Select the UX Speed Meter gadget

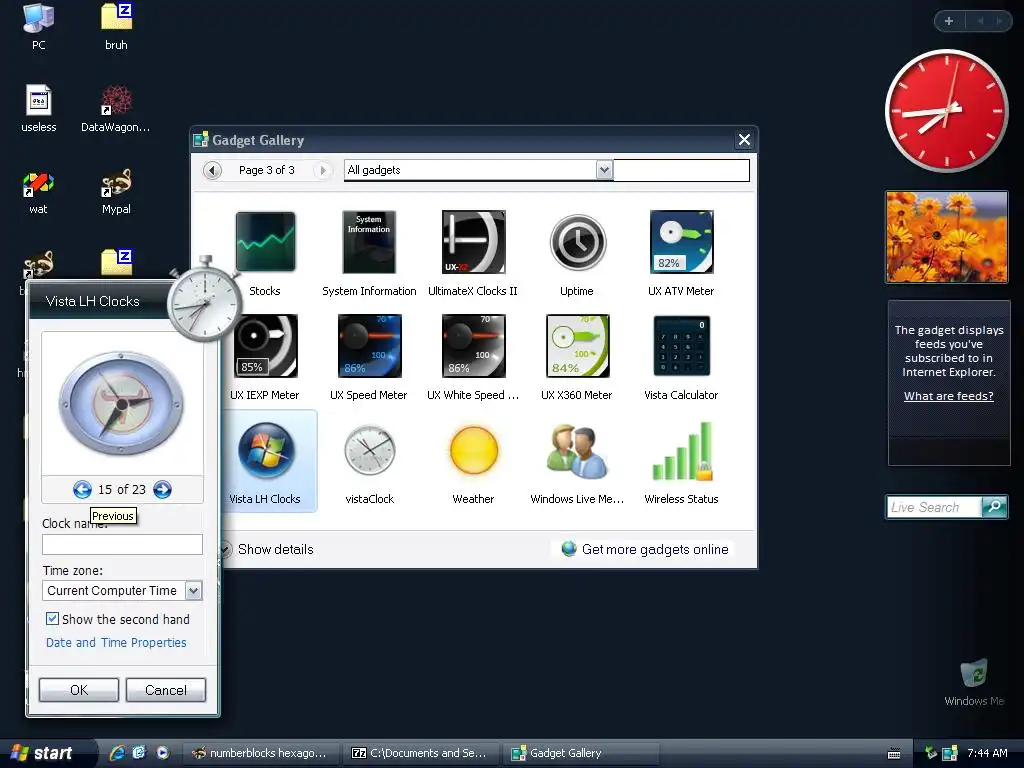click(x=369, y=357)
